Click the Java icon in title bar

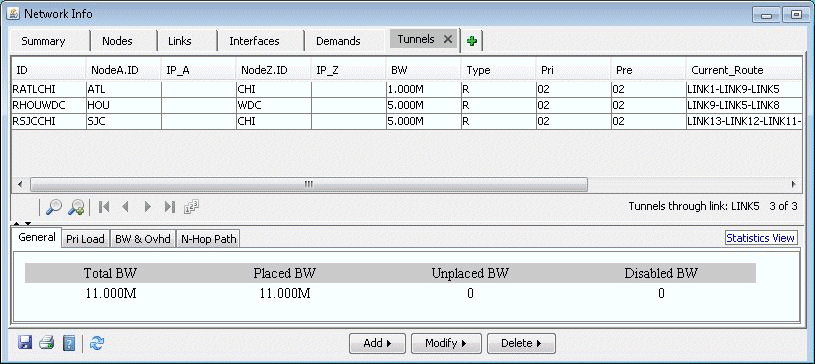[14, 14]
